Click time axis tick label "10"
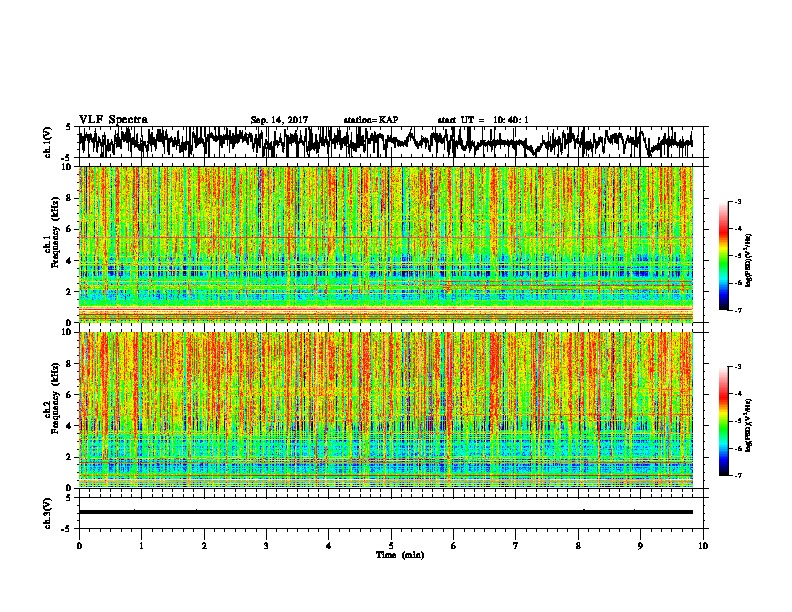The height and width of the screenshot is (612, 792). coord(703,546)
